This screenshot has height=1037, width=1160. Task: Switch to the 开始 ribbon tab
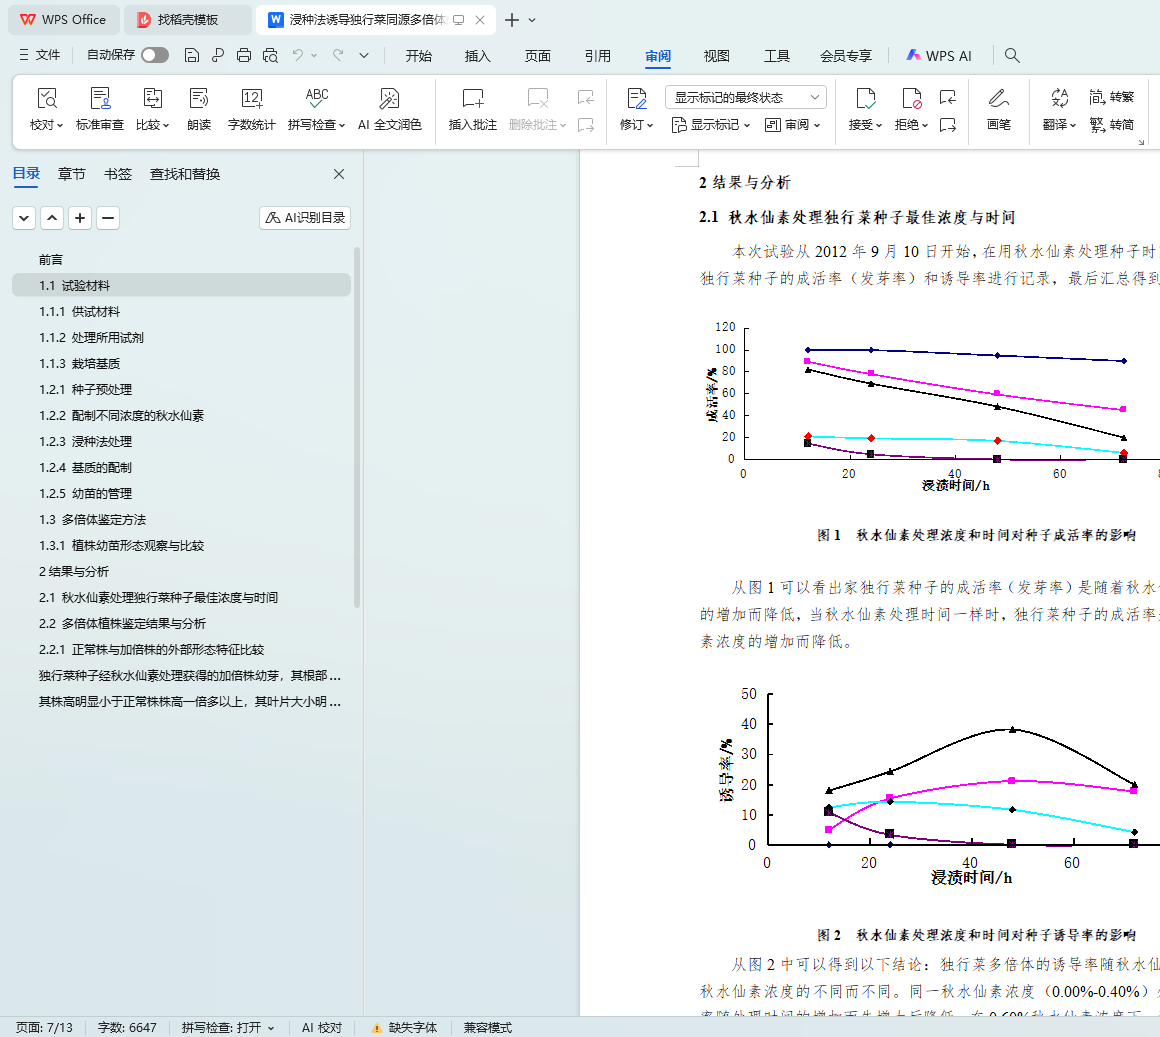419,56
